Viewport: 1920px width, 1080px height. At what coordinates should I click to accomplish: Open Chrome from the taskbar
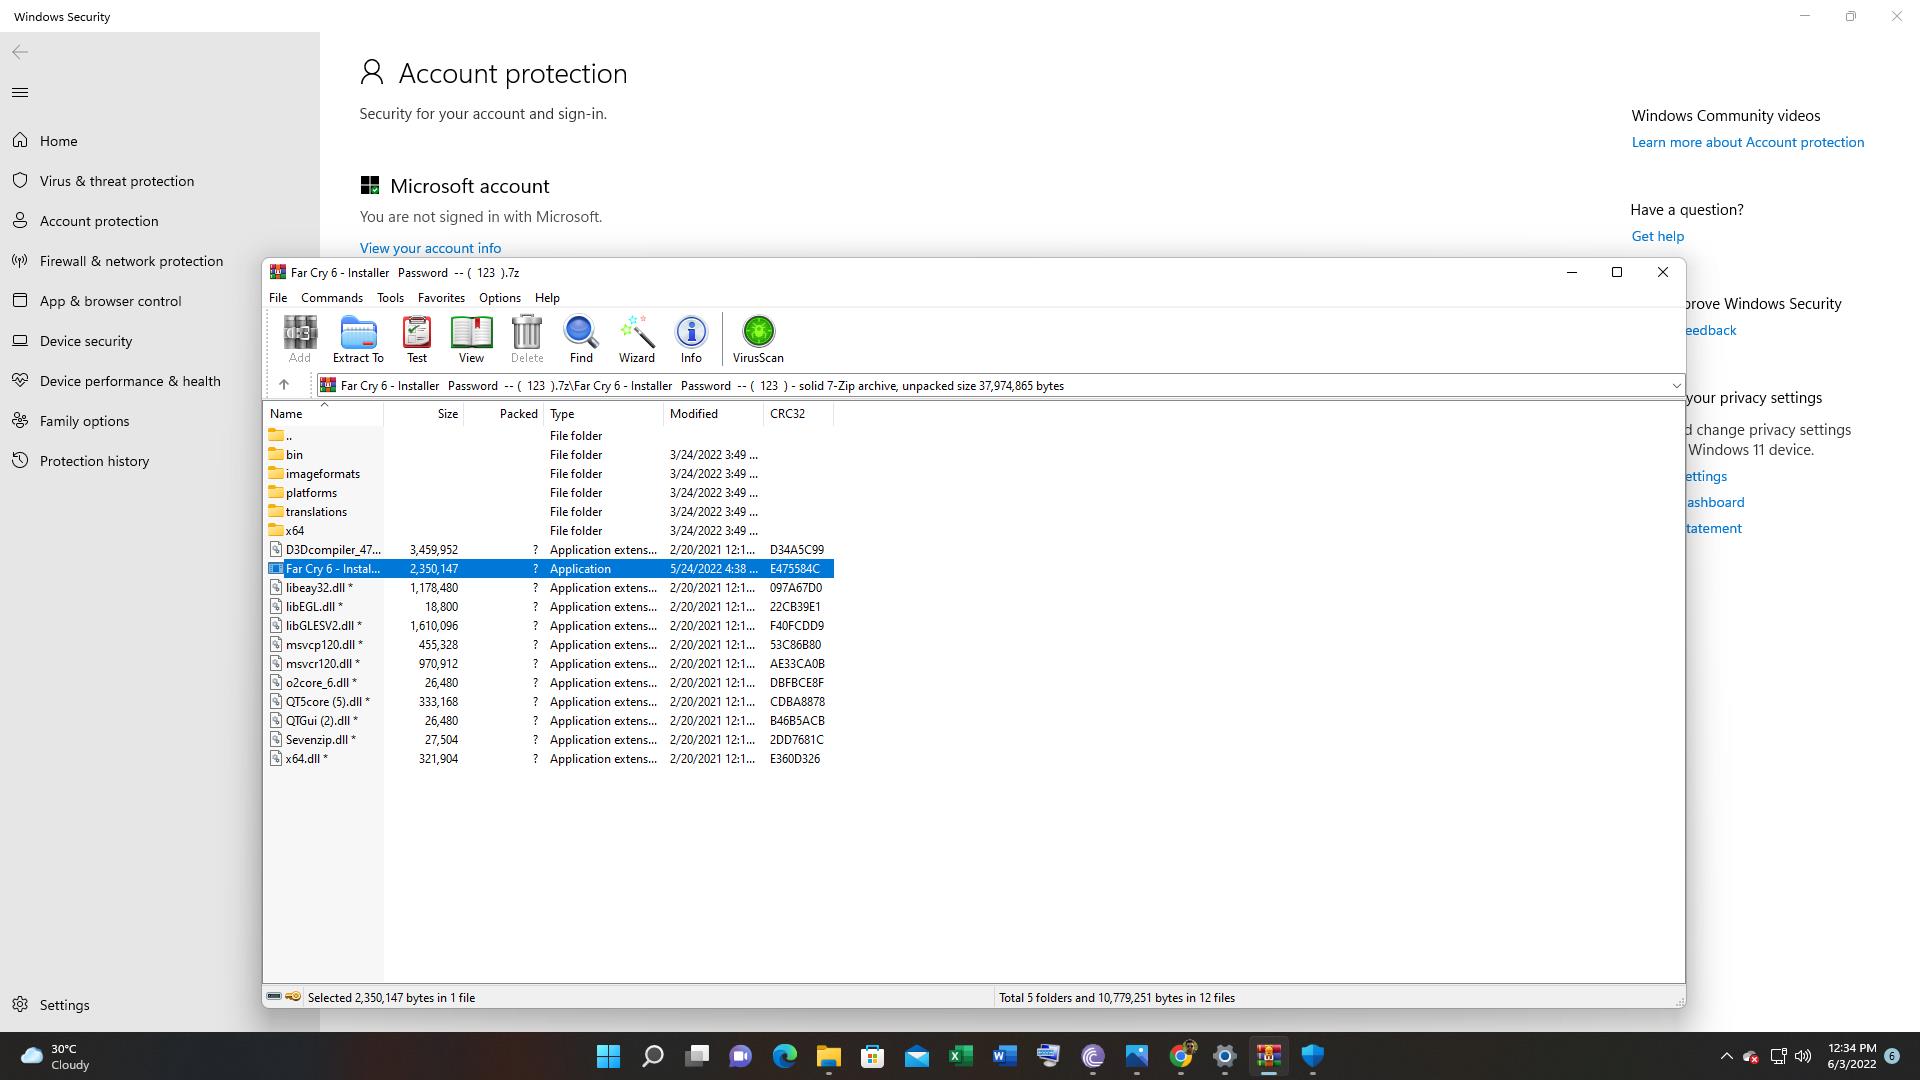coord(1181,1056)
